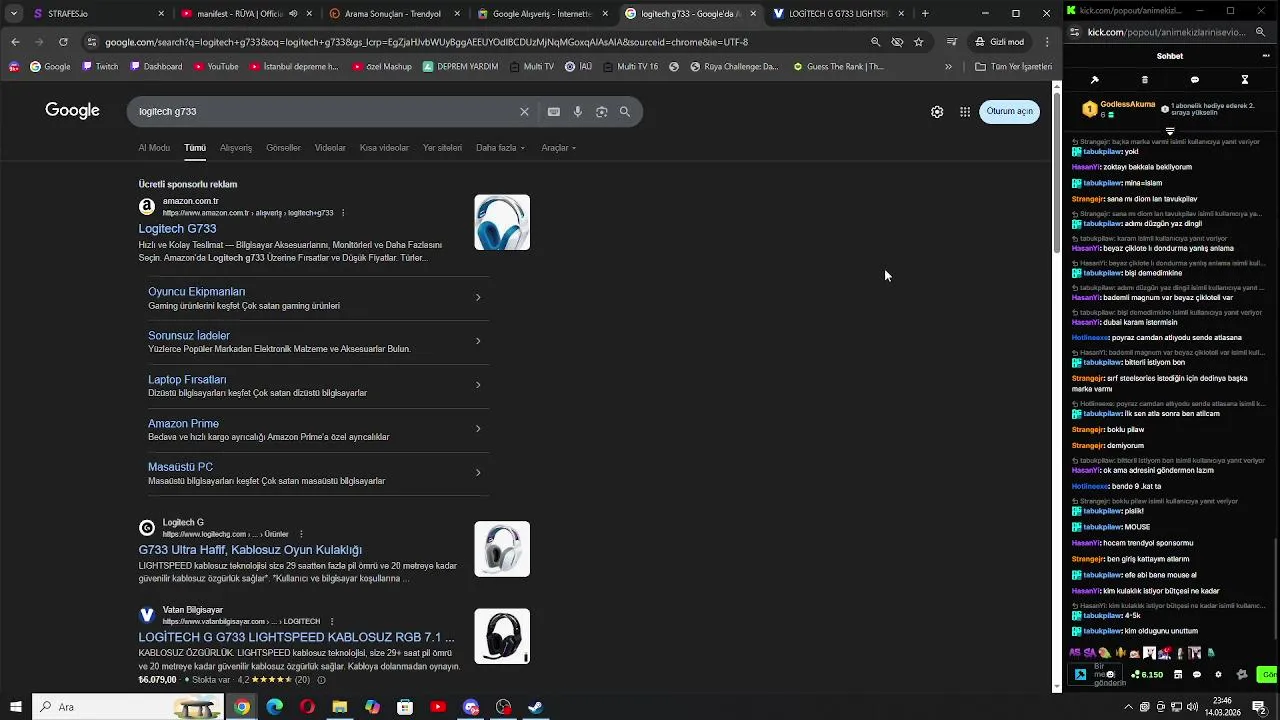Open the Logitech G733 Amazon ad link
This screenshot has width=1280, height=720.
pos(177,229)
